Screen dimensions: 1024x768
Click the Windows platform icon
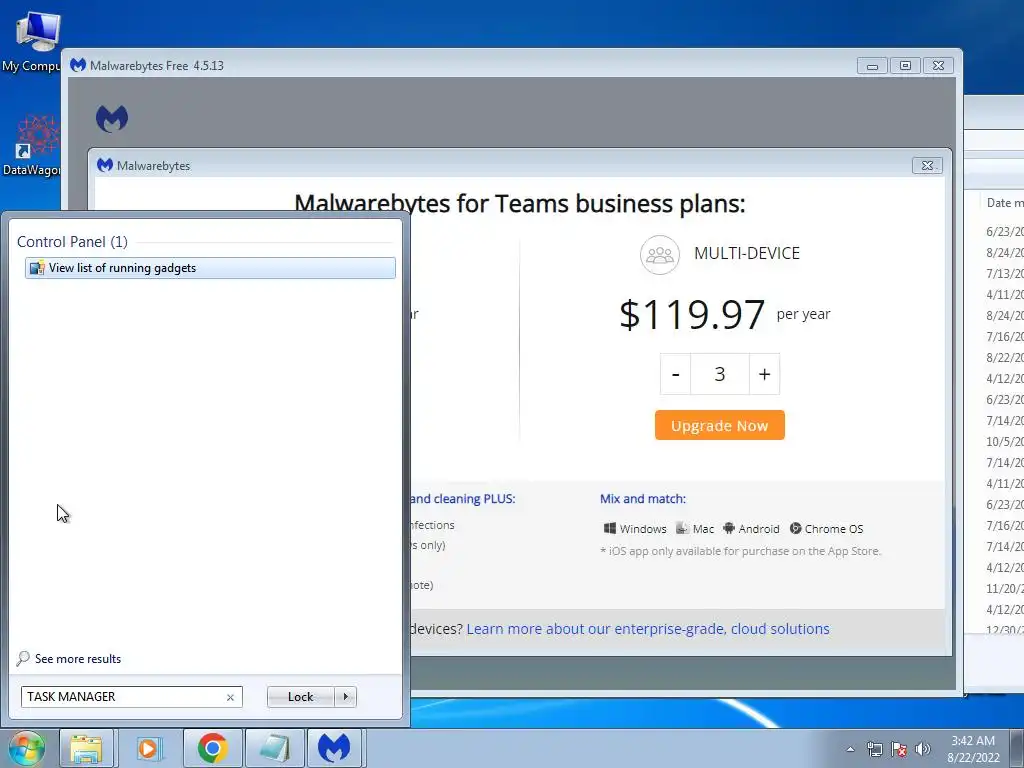609,528
